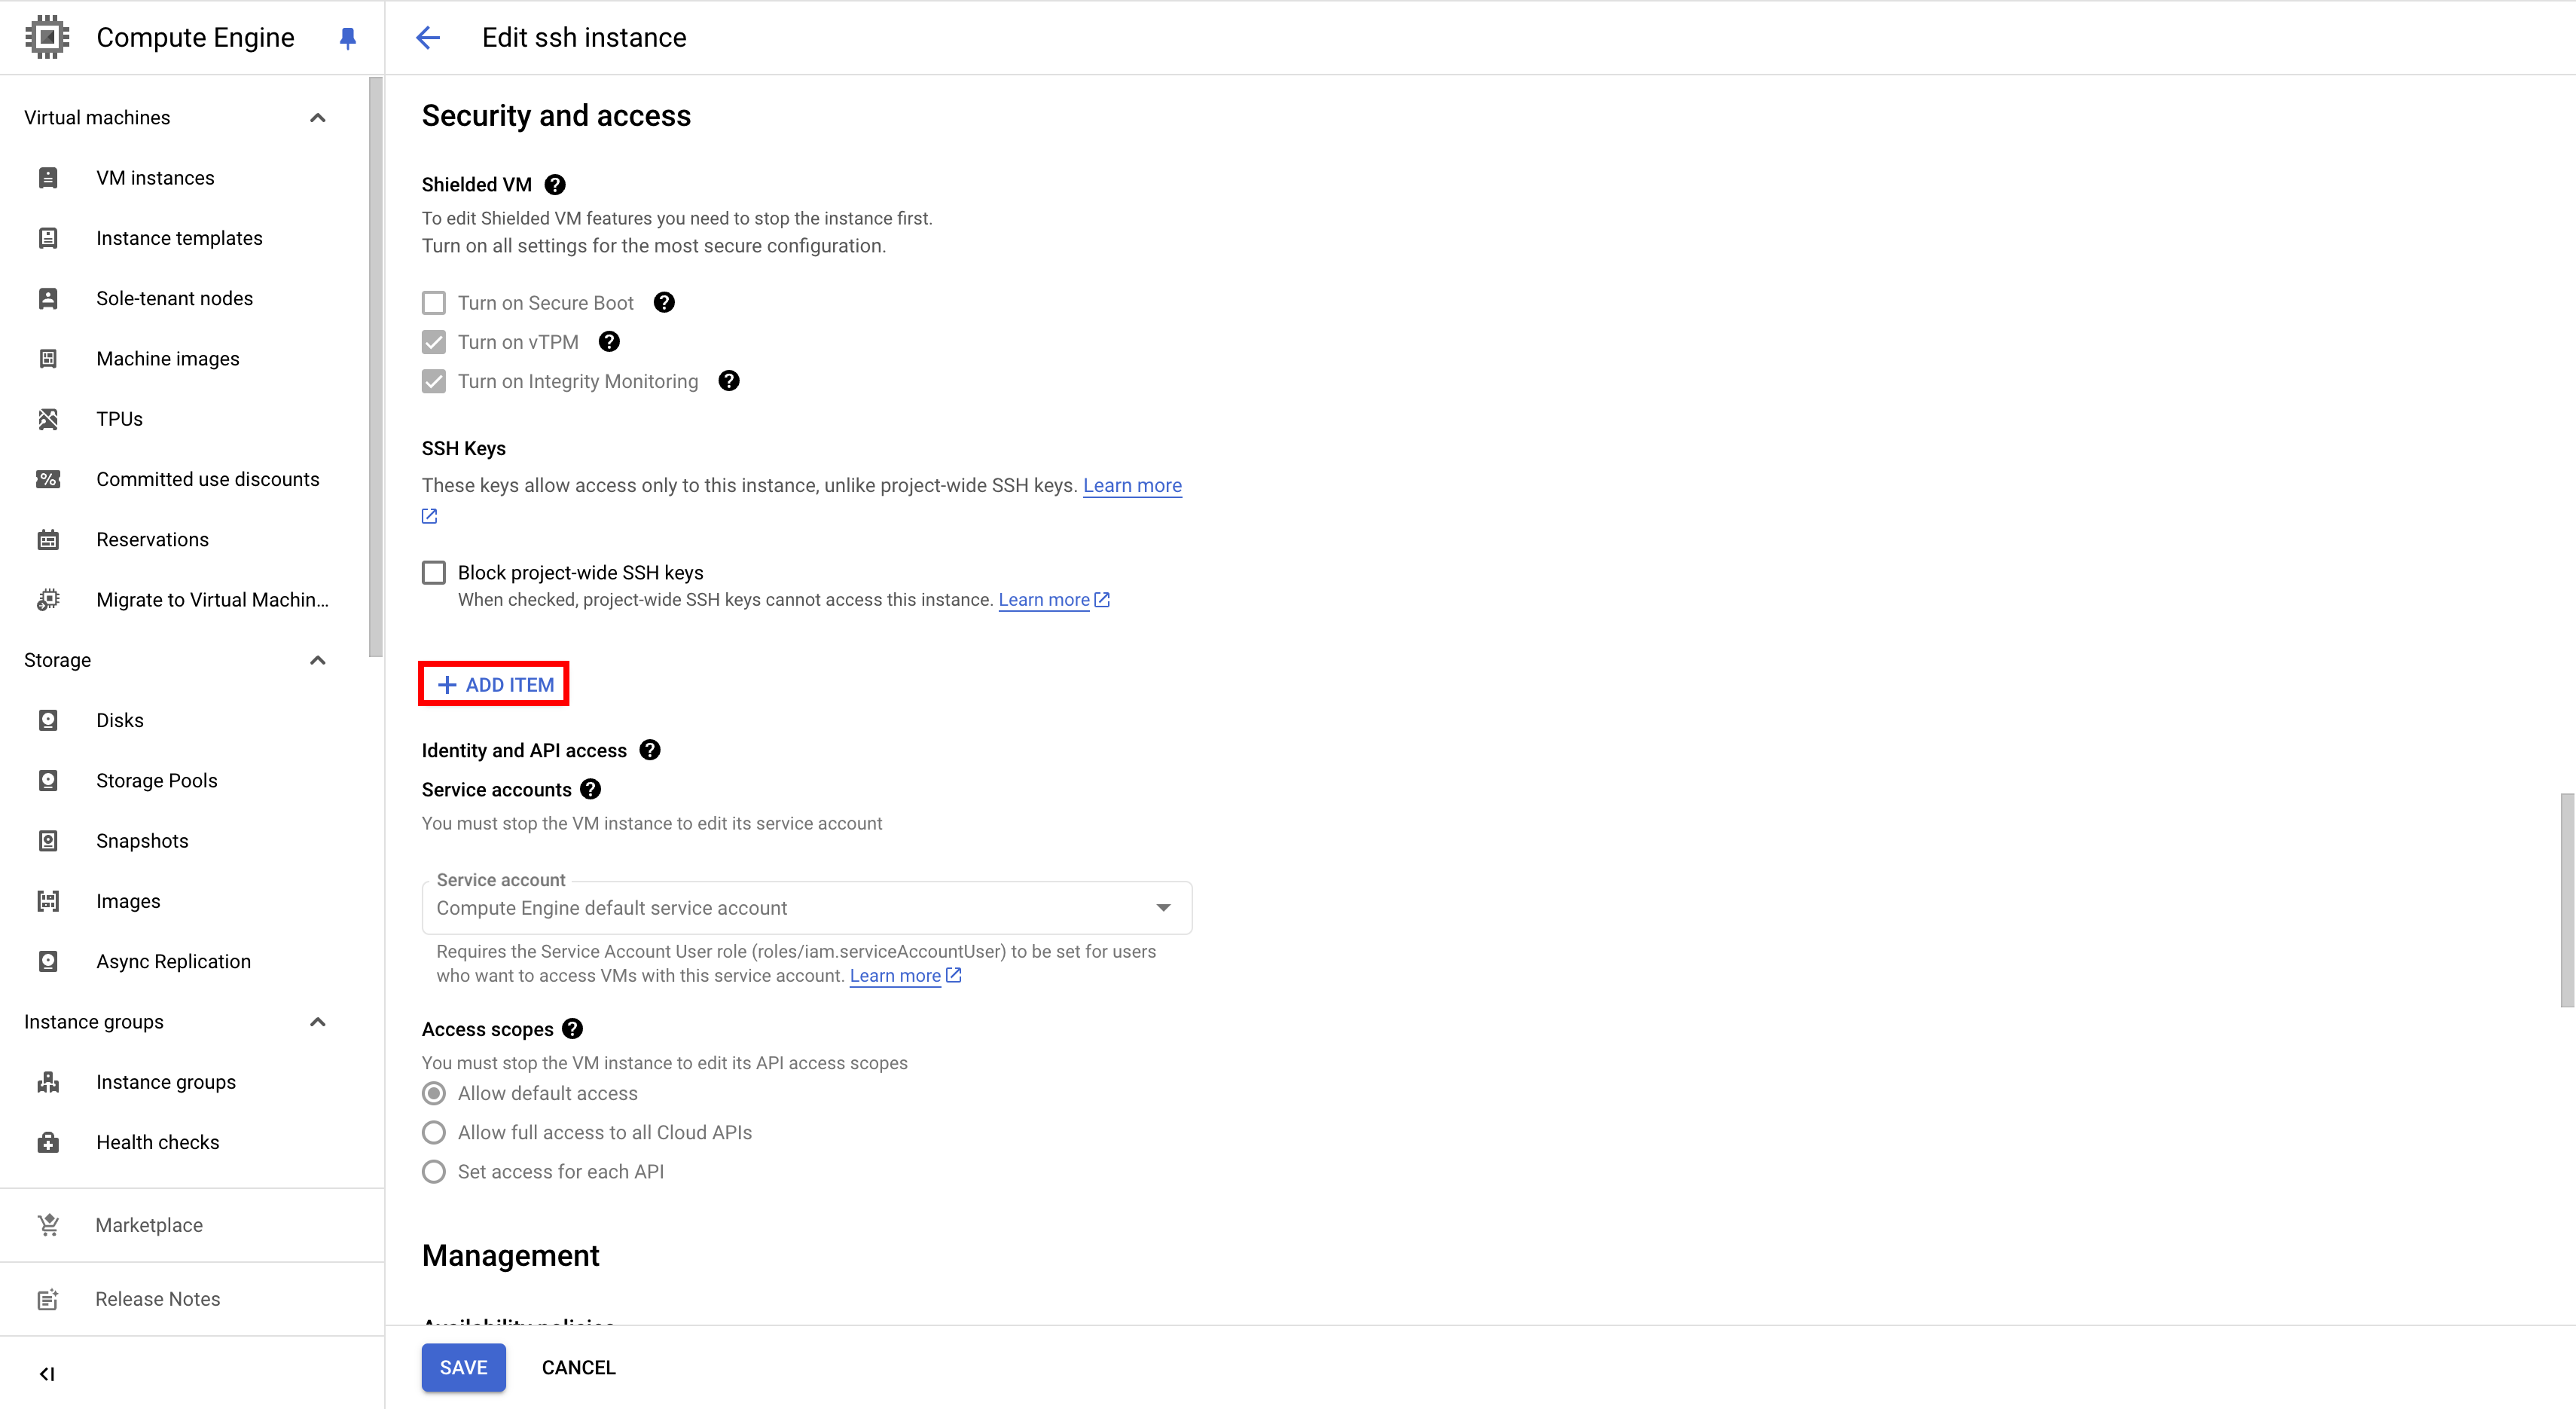Click the Disks icon in the sidebar
This screenshot has width=2576, height=1409.
[48, 719]
